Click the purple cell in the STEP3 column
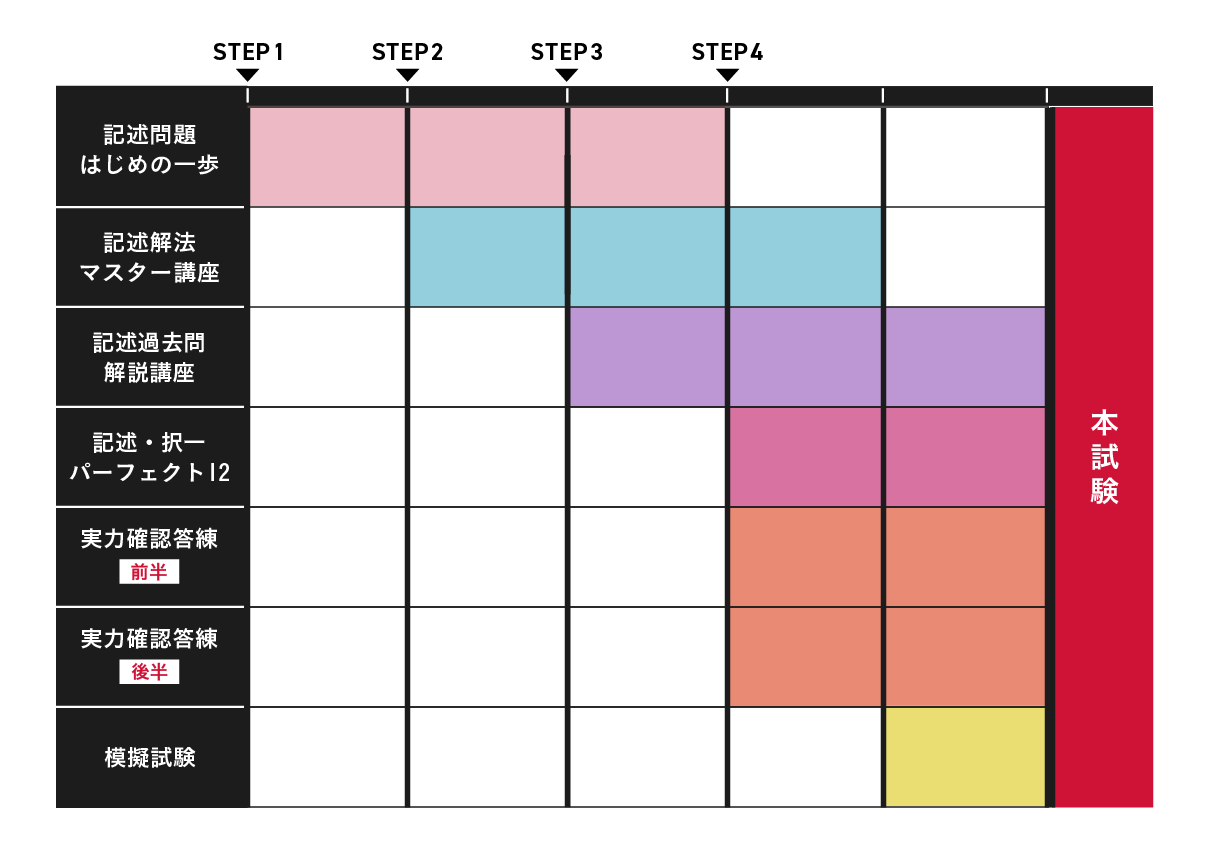The width and height of the screenshot is (1208, 848). pos(647,357)
